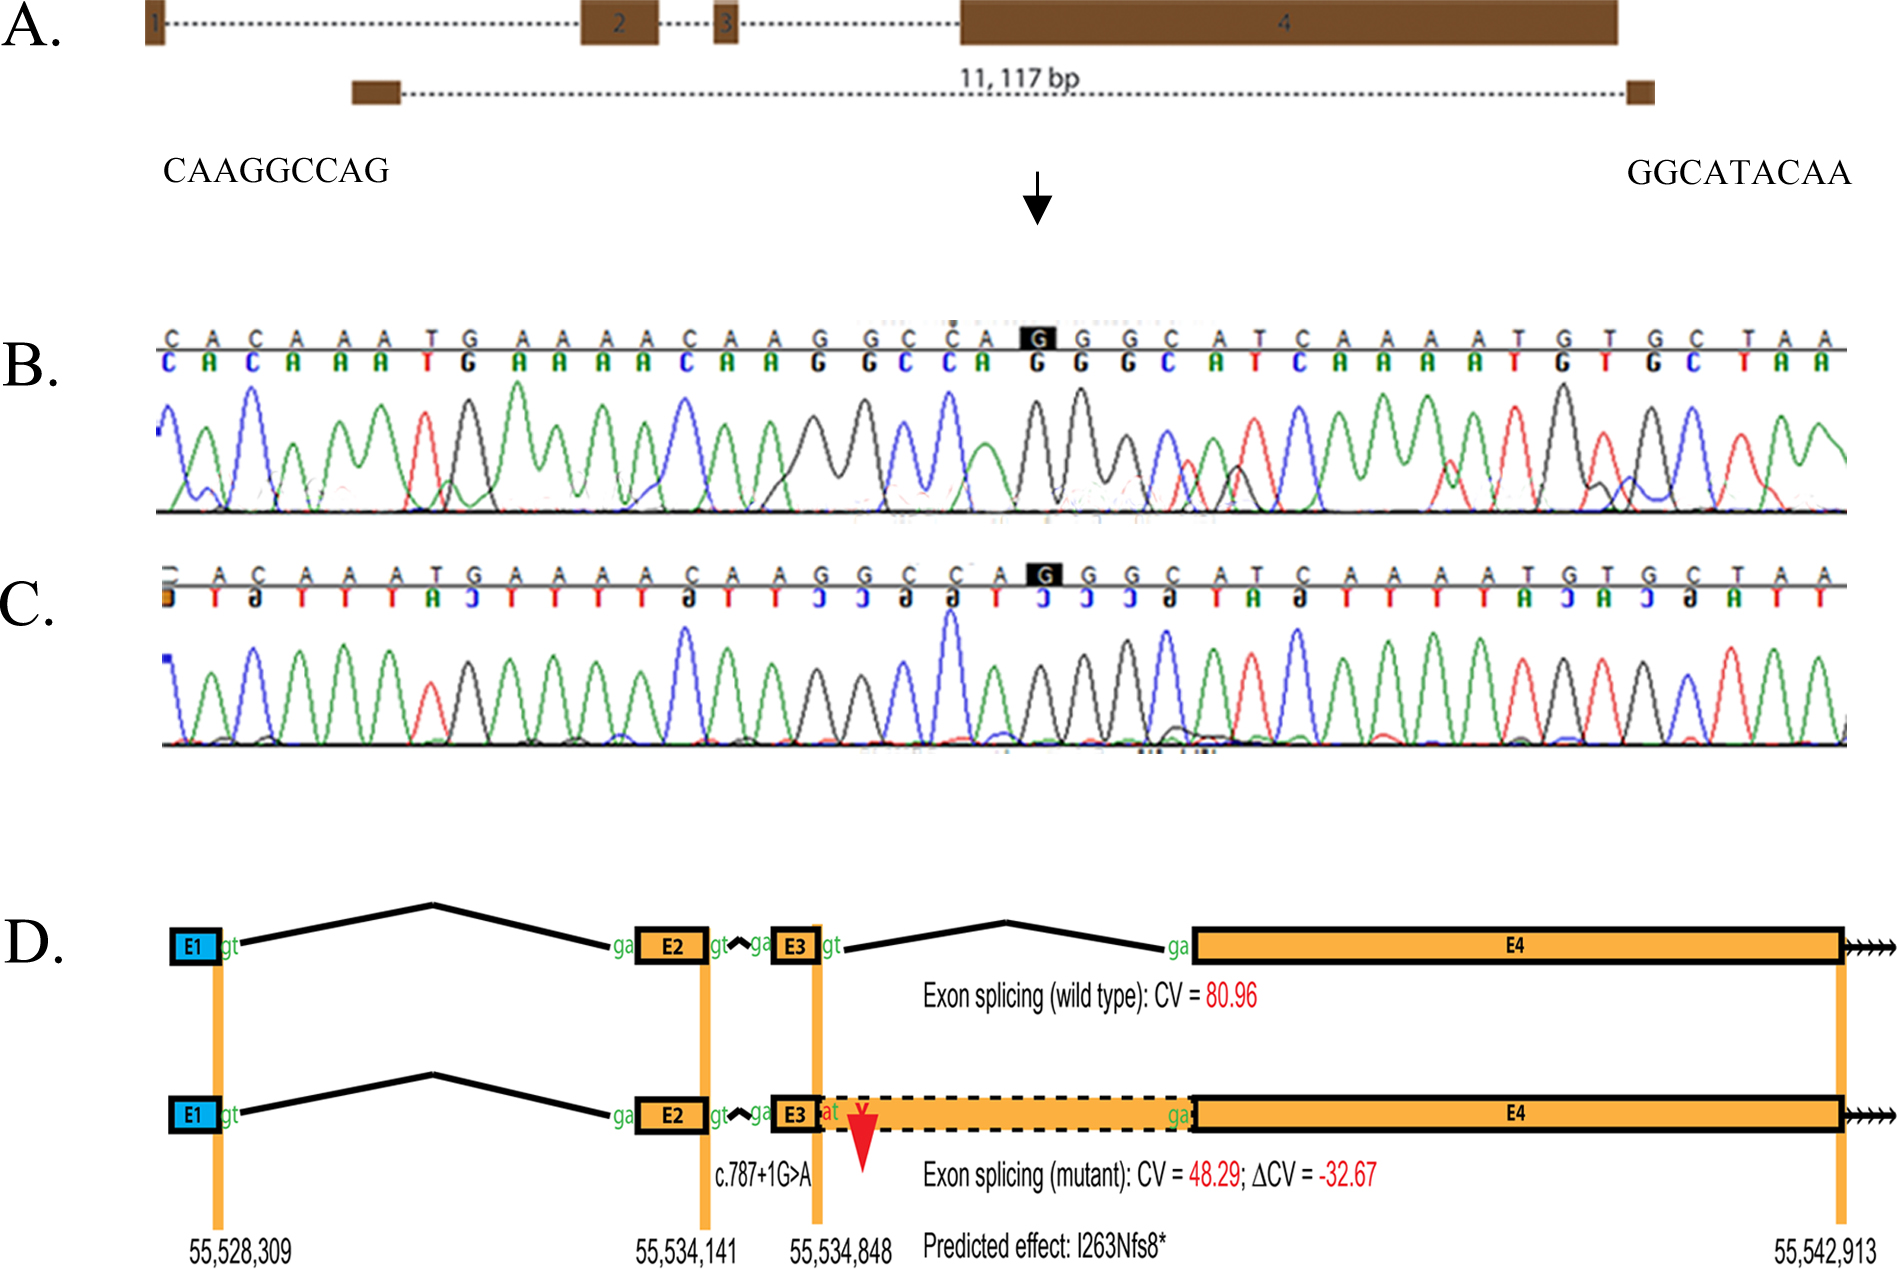Select the wild-type E4 orange exon bar
The width and height of the screenshot is (1897, 1269).
[1516, 946]
